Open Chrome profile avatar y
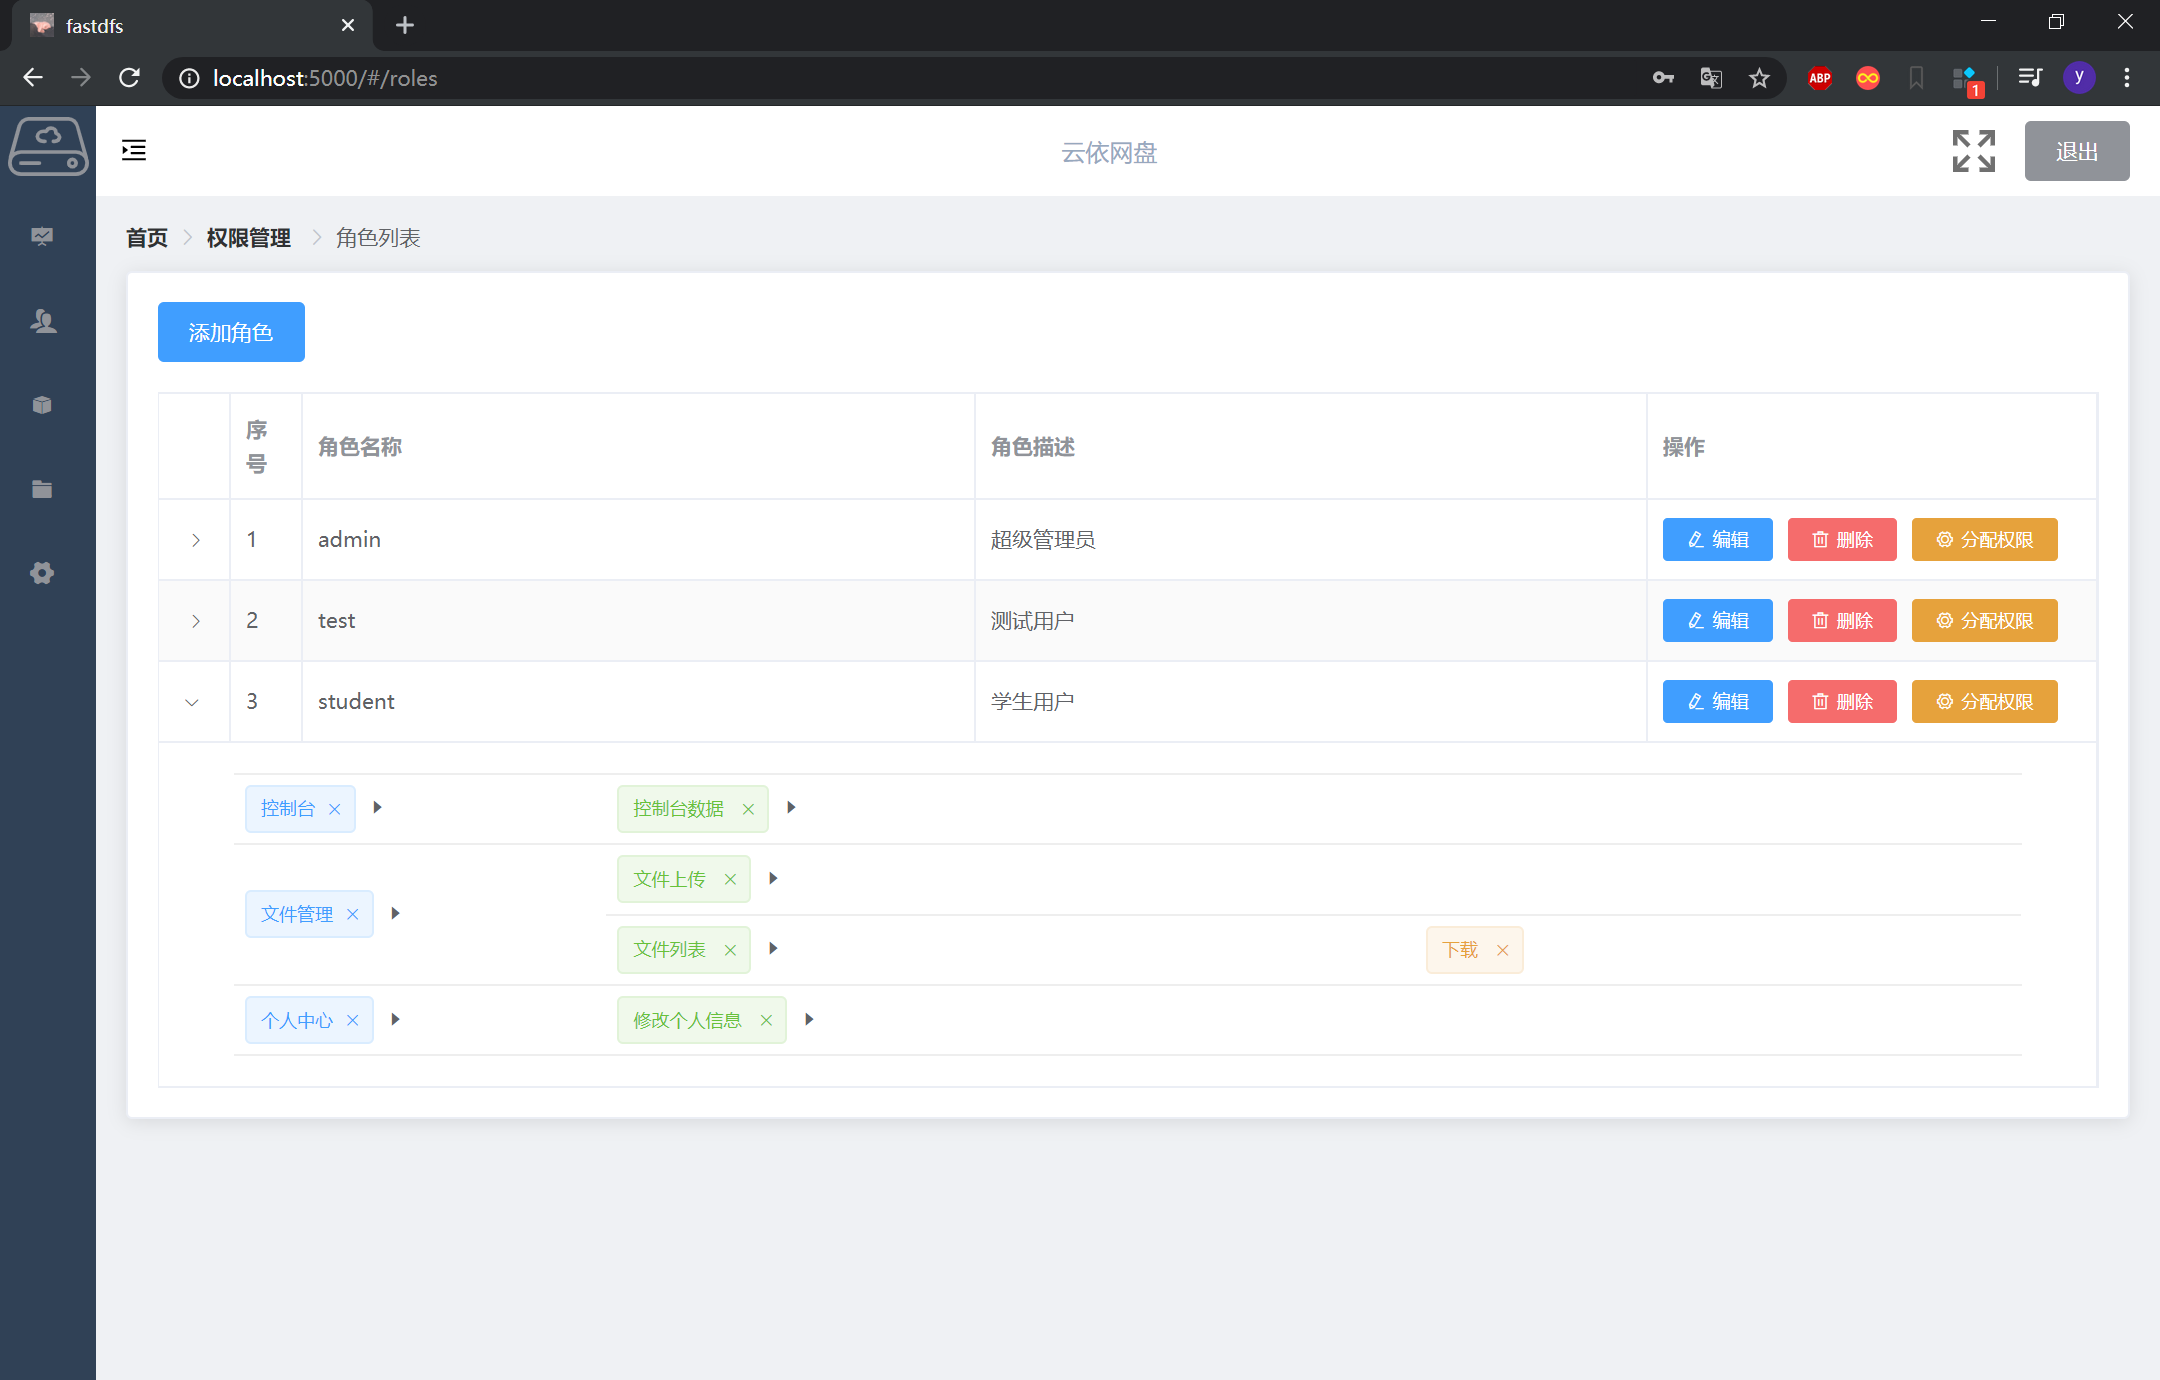 2079,78
